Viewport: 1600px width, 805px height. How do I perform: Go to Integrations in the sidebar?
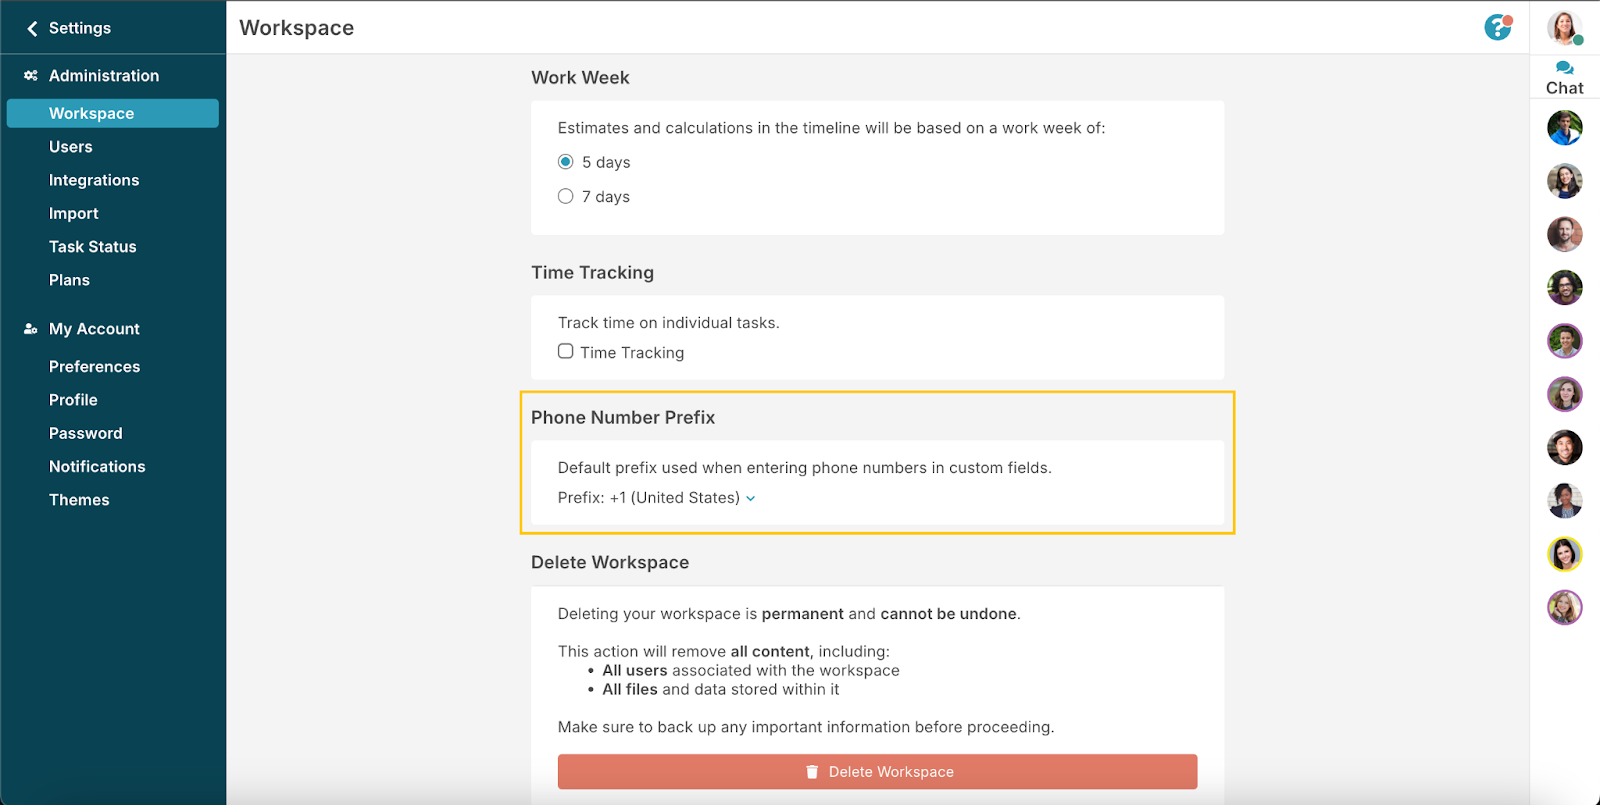click(x=94, y=180)
